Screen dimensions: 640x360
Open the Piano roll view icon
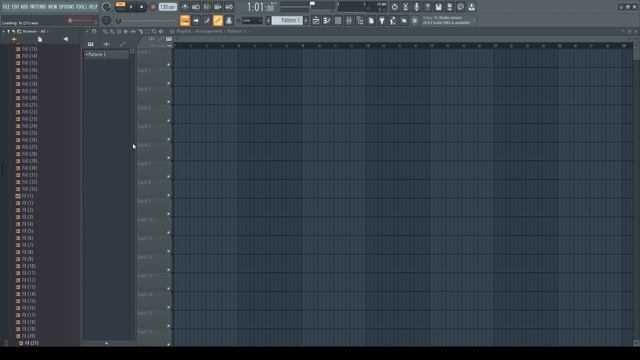[x=327, y=20]
